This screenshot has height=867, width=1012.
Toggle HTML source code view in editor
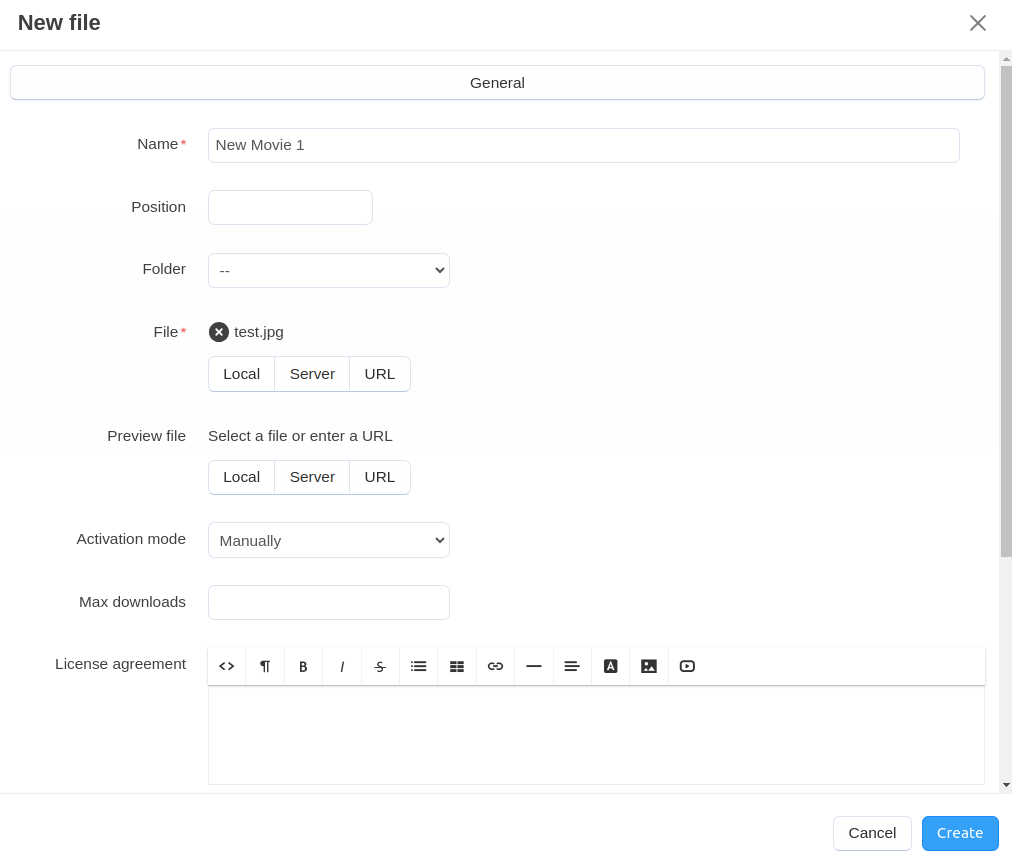pyautogui.click(x=227, y=666)
